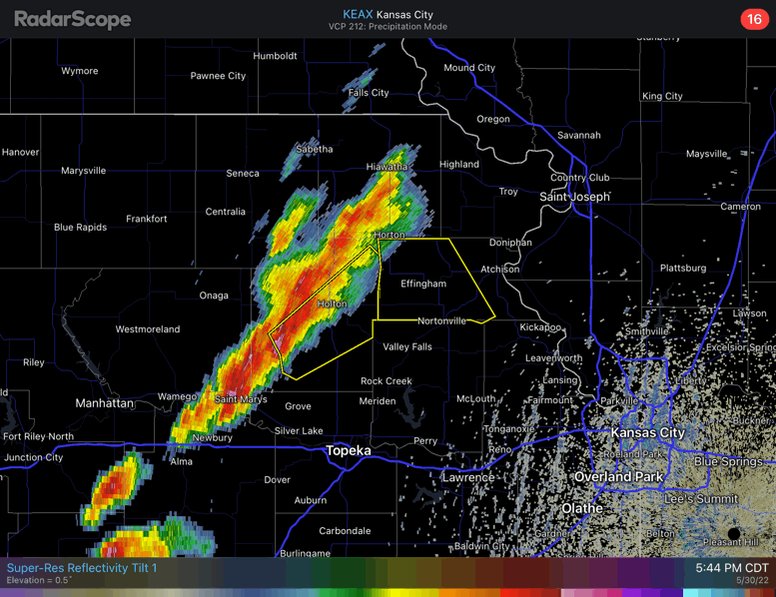Image resolution: width=776 pixels, height=597 pixels.
Task: Tap the Atchison town label
Action: pos(500,269)
